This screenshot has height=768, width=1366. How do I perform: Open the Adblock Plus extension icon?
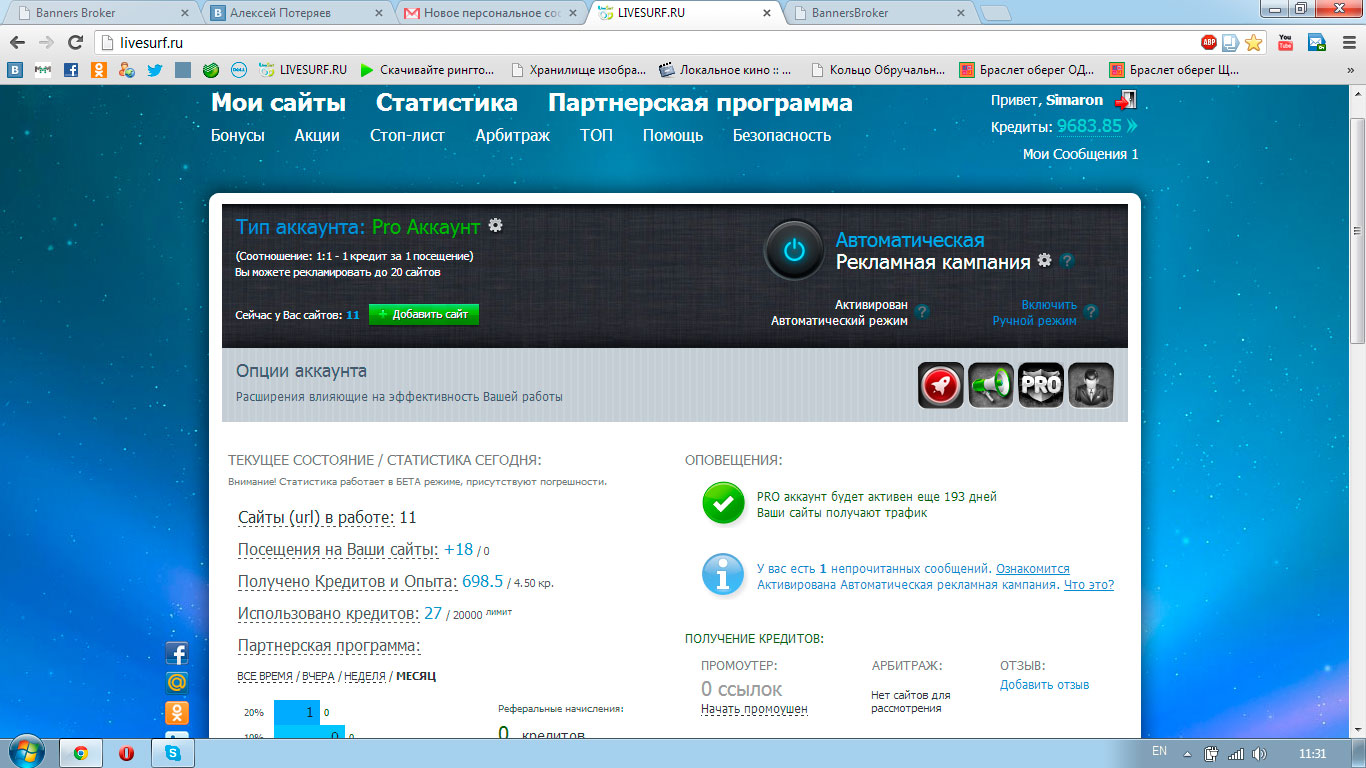point(1208,42)
